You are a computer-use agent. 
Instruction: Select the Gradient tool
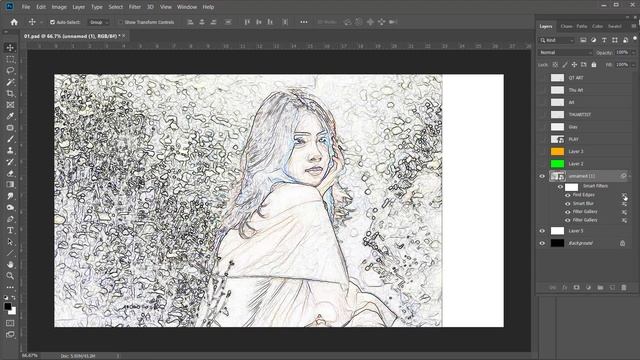[10, 184]
